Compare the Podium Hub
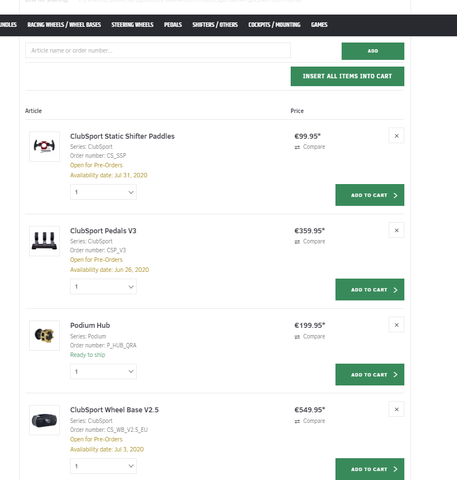Image resolution: width=457 pixels, height=480 pixels. pyautogui.click(x=310, y=337)
